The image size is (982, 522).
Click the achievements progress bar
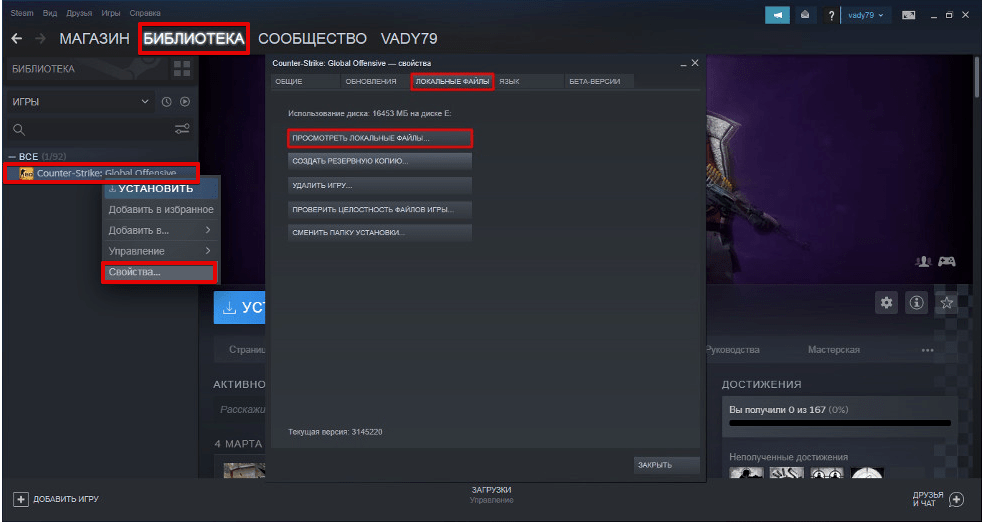[839, 424]
